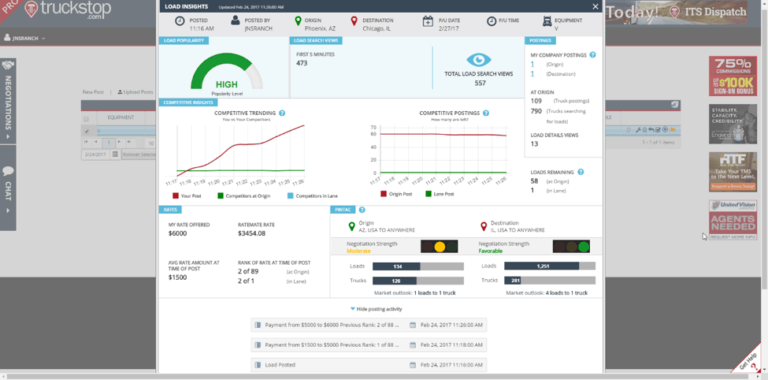This screenshot has height=380, width=768.
Task: Open the JNSRANCH account dropdown
Action: tap(24, 38)
